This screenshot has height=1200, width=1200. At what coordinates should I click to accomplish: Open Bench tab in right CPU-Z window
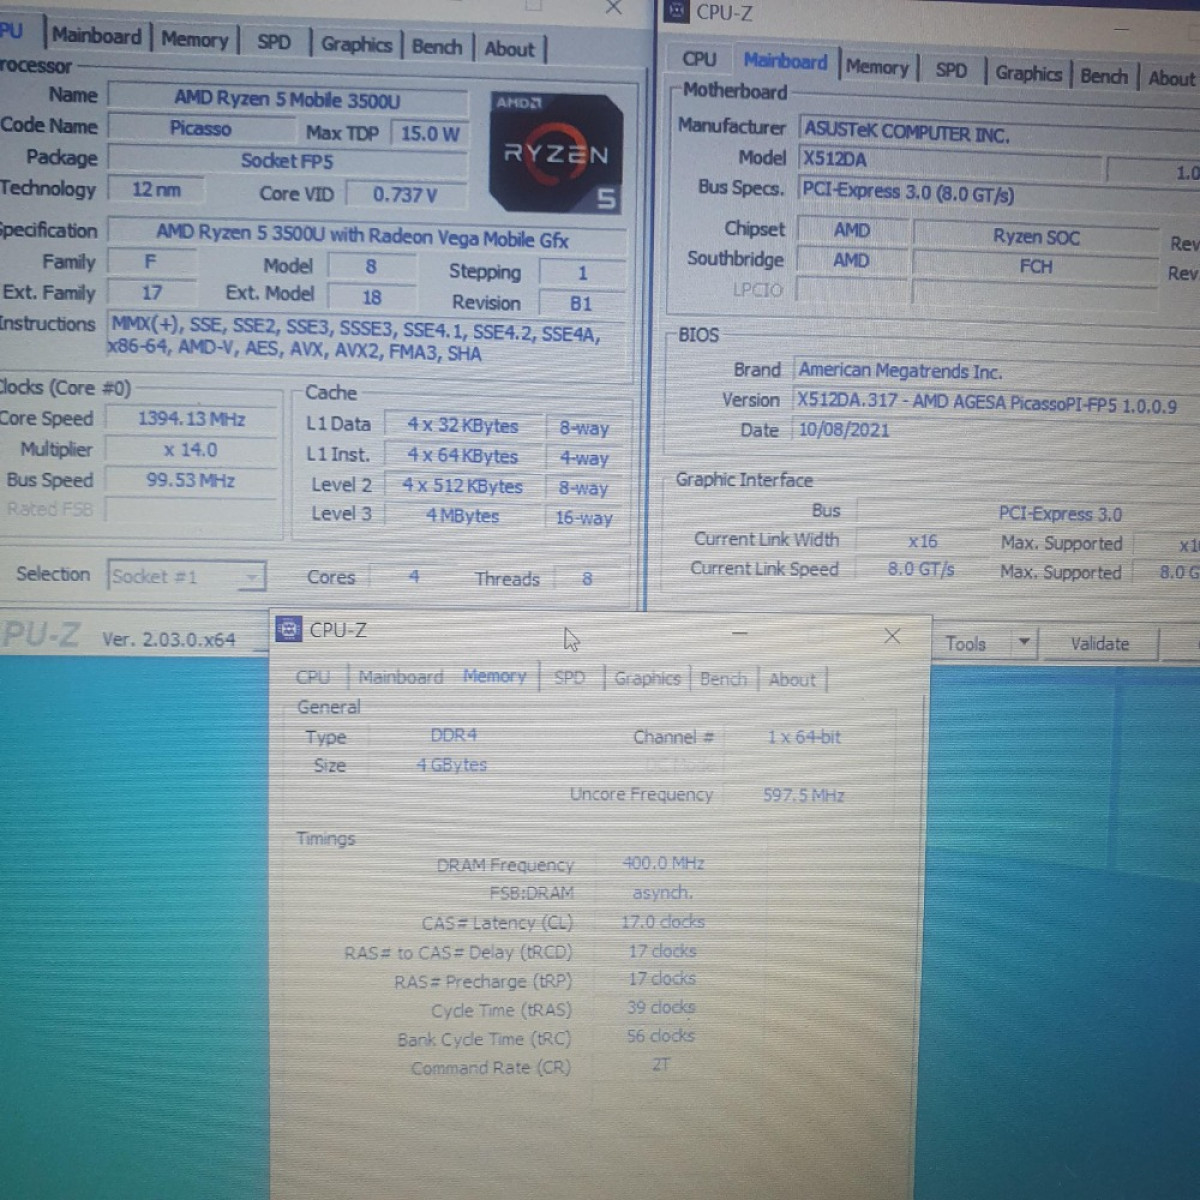[1104, 76]
